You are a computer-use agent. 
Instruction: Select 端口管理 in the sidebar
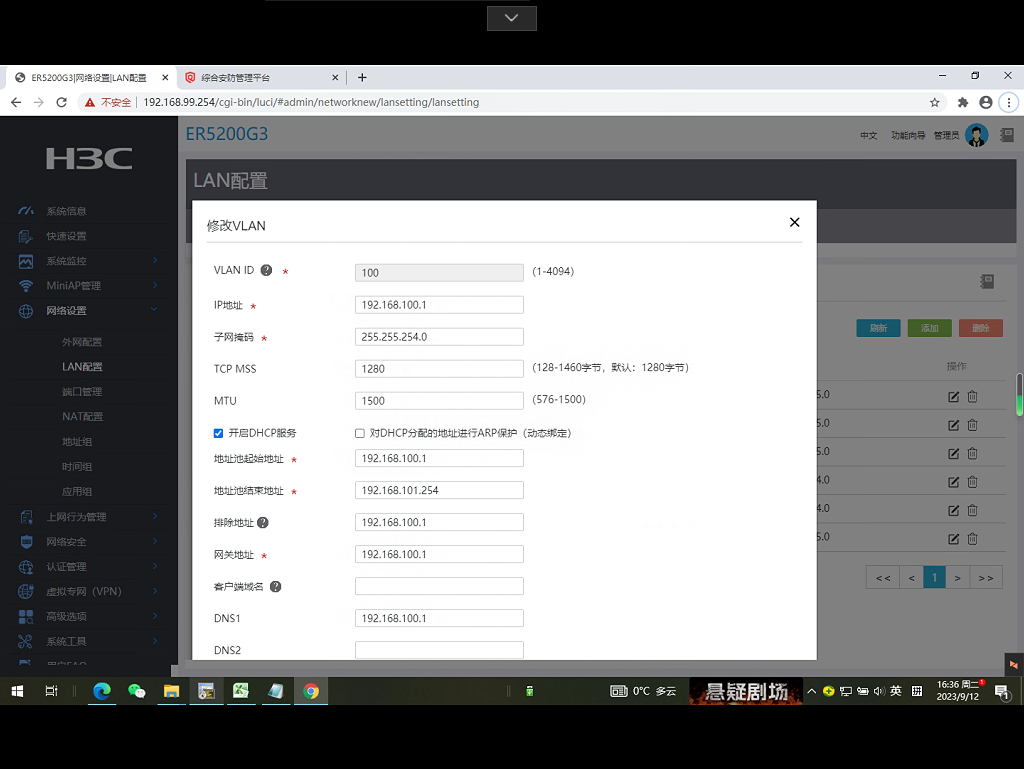tap(82, 392)
